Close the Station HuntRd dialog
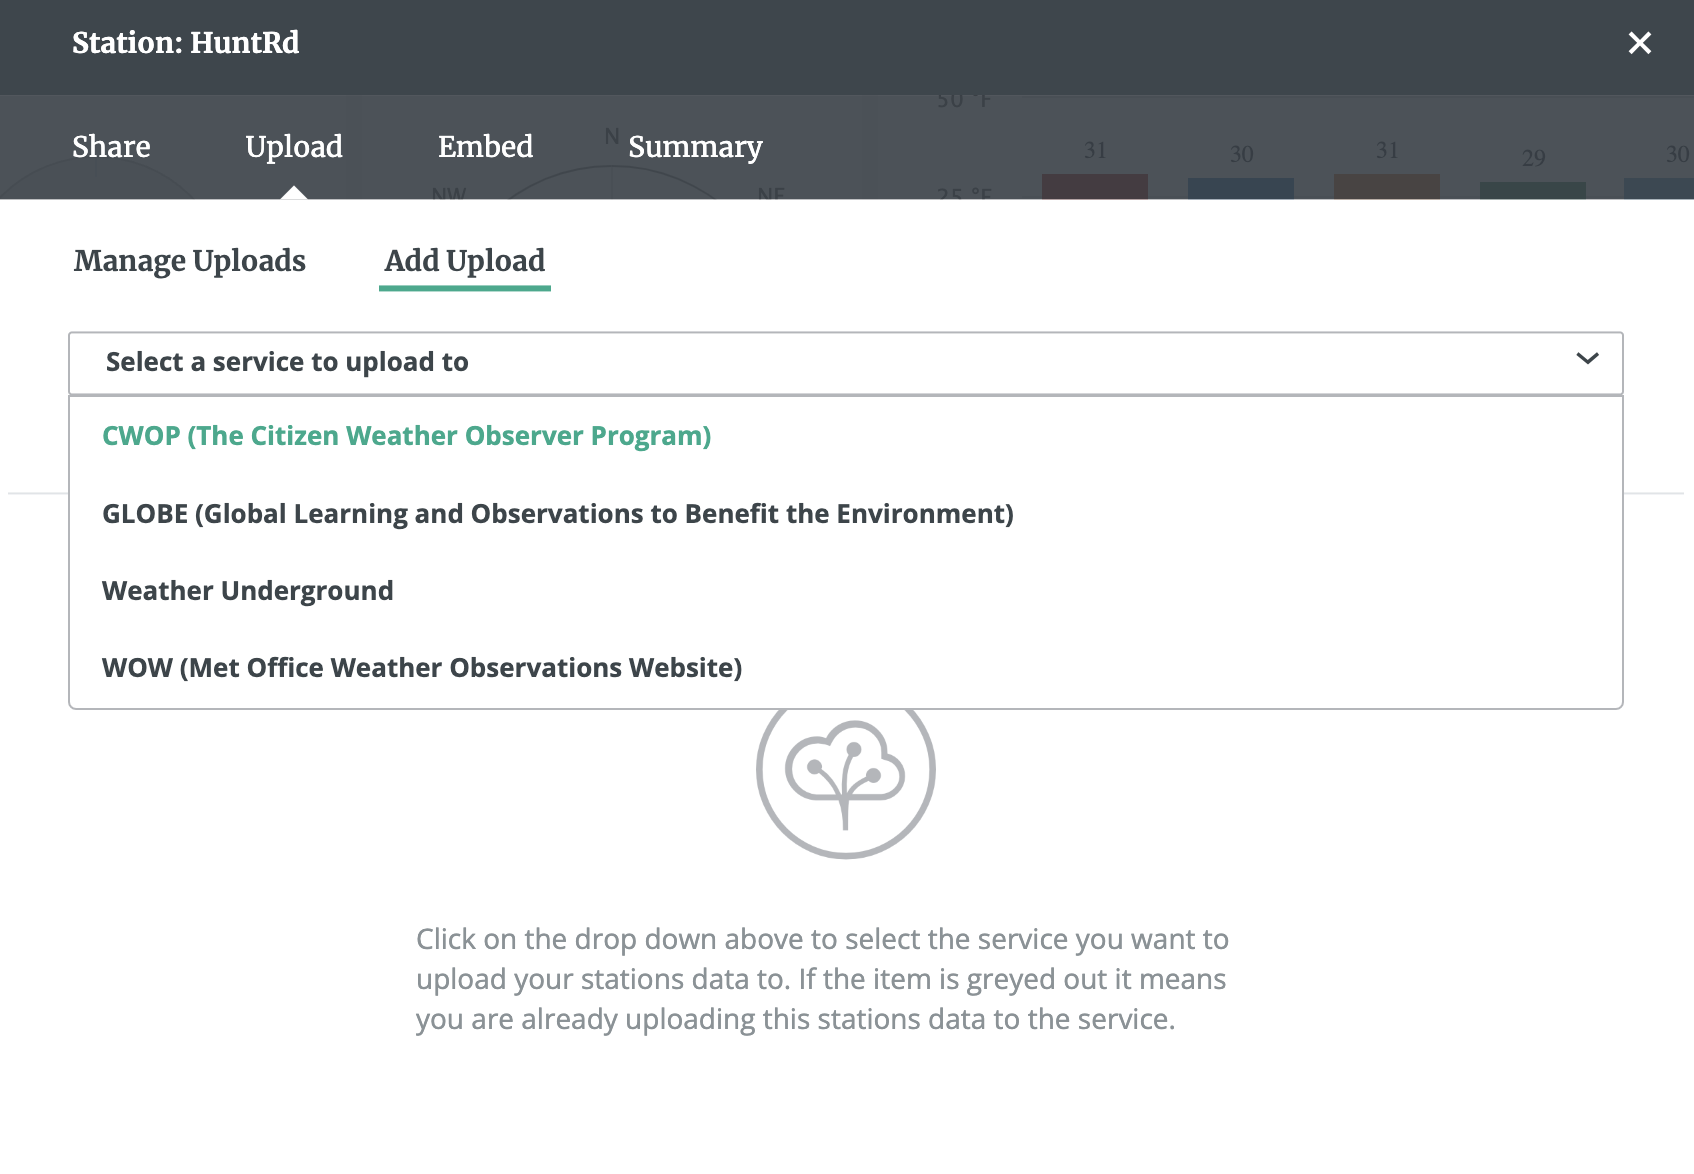1694x1174 pixels. (x=1639, y=43)
